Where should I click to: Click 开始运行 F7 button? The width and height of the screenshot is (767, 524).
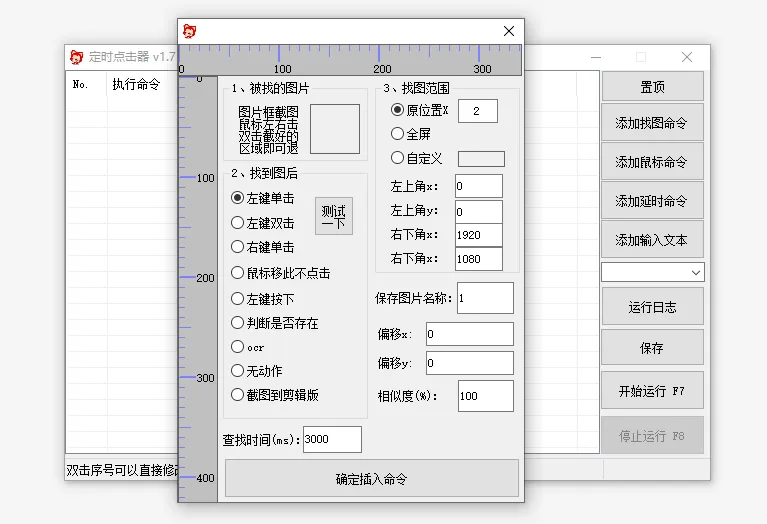tap(653, 390)
